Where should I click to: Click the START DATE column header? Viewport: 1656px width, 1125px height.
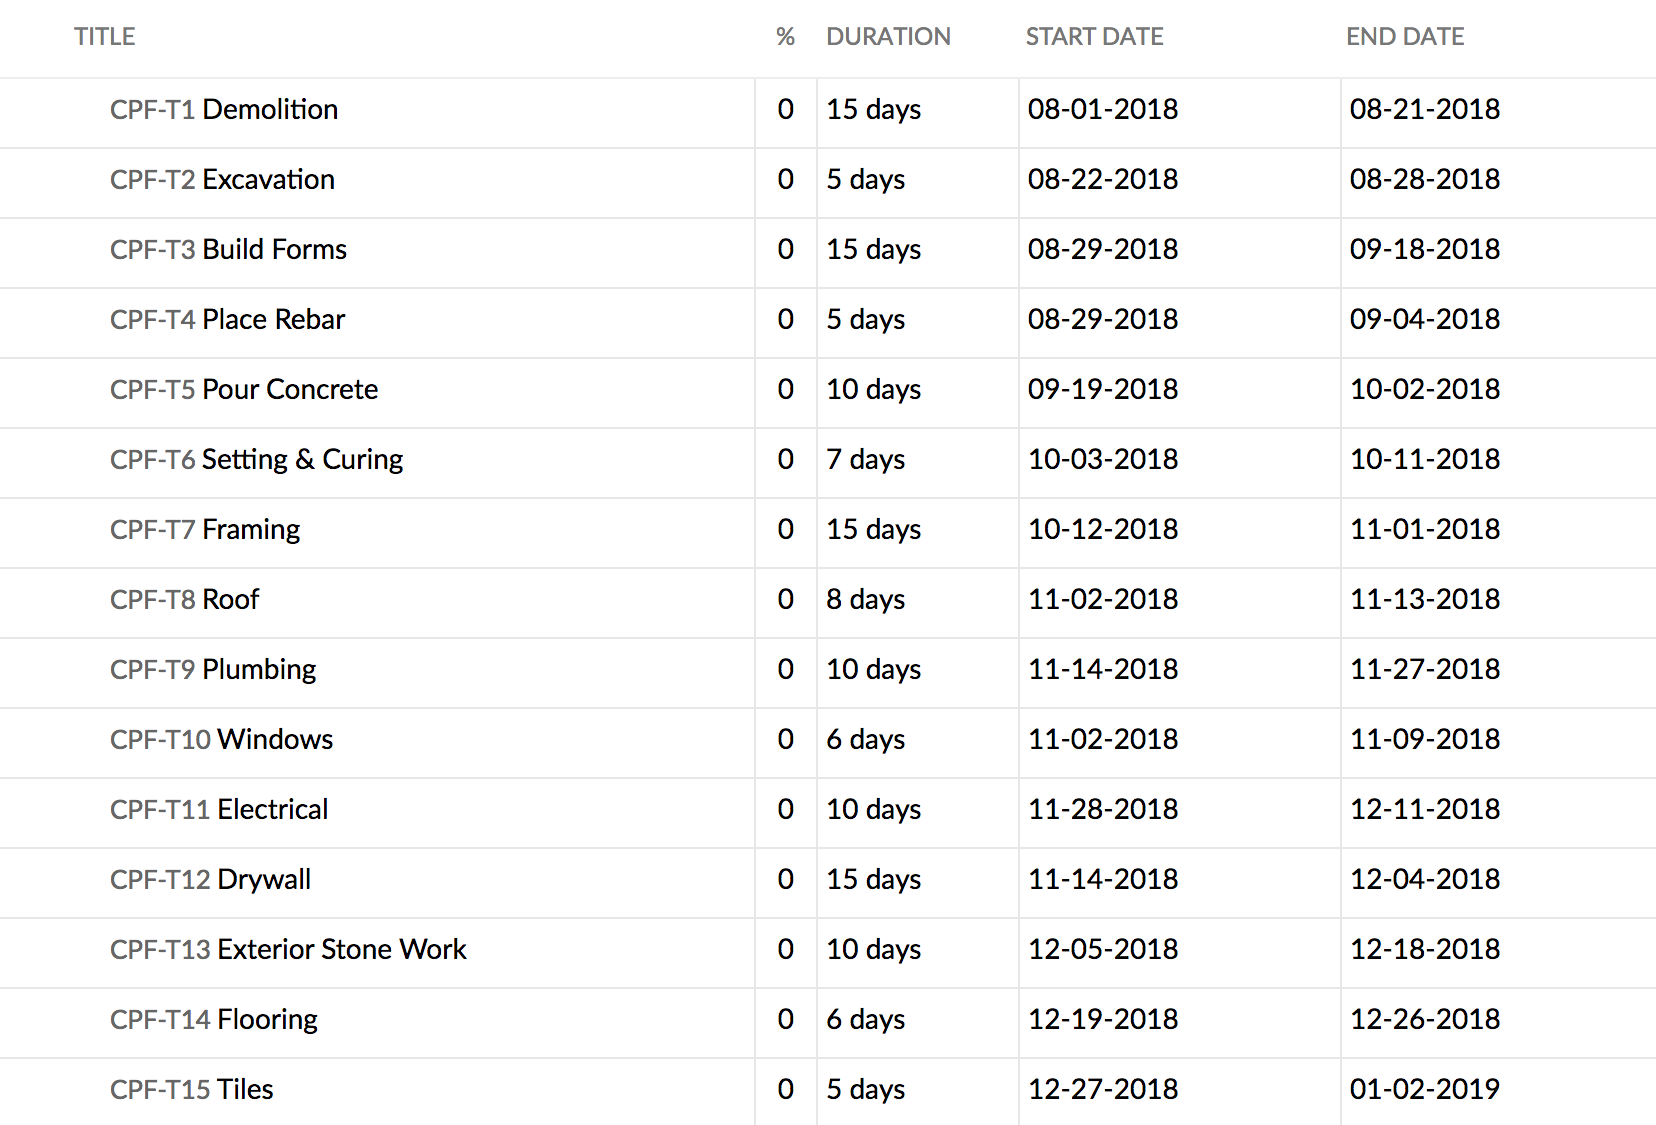tap(1094, 37)
